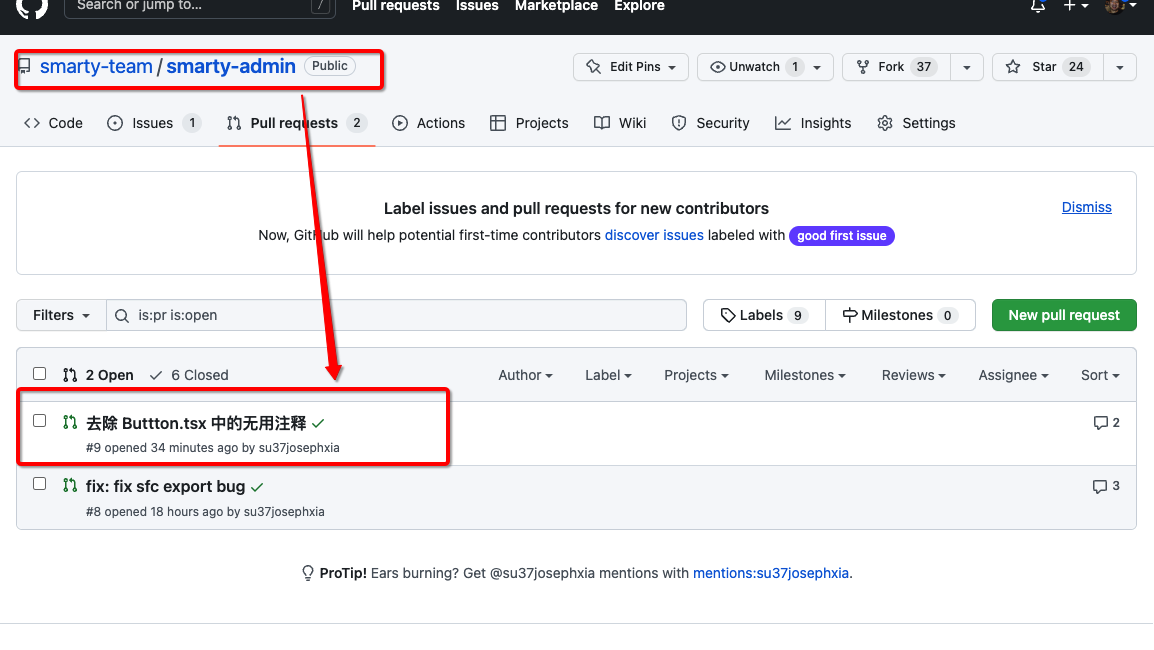This screenshot has height=650, width=1154.
Task: Click the Star button icon
Action: pyautogui.click(x=1013, y=67)
